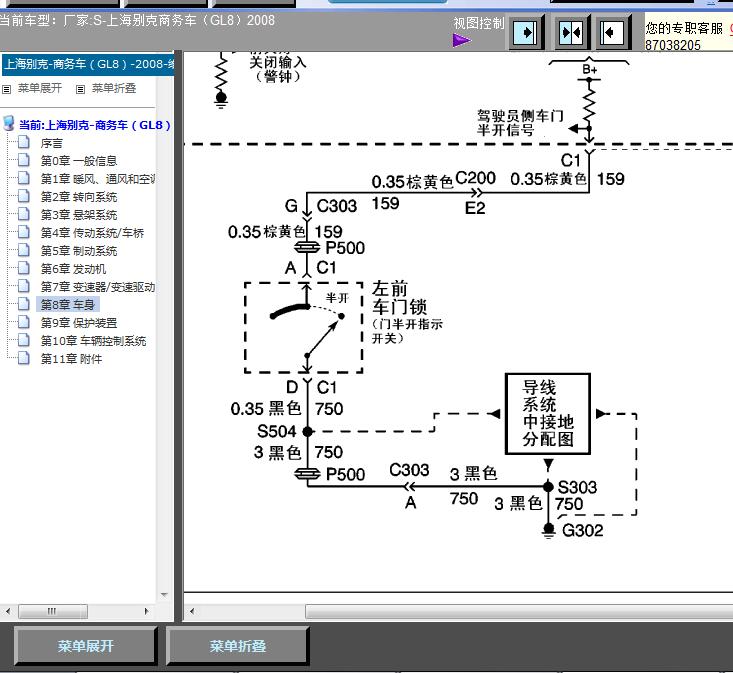Image resolution: width=733 pixels, height=673 pixels.
Task: Click splice label S303 in diagram
Action: pos(577,487)
